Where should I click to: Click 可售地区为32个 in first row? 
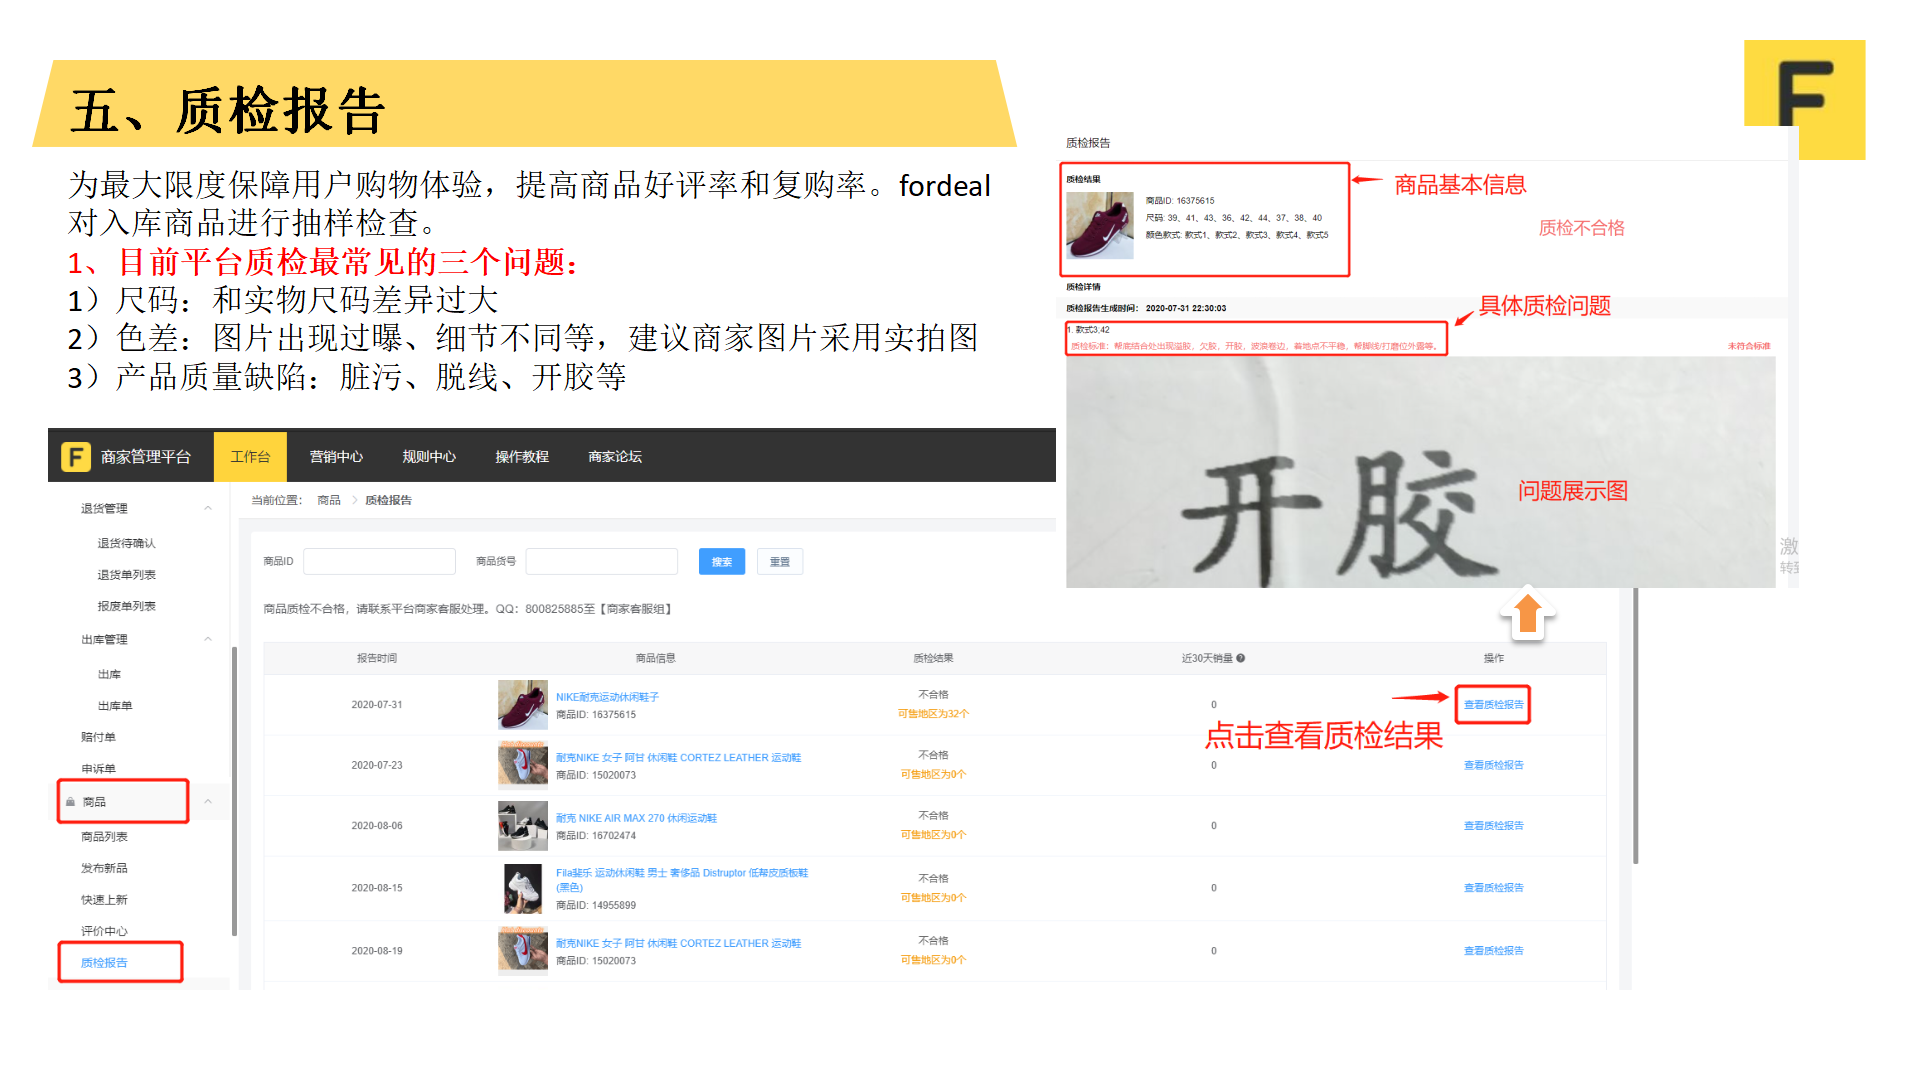(933, 714)
